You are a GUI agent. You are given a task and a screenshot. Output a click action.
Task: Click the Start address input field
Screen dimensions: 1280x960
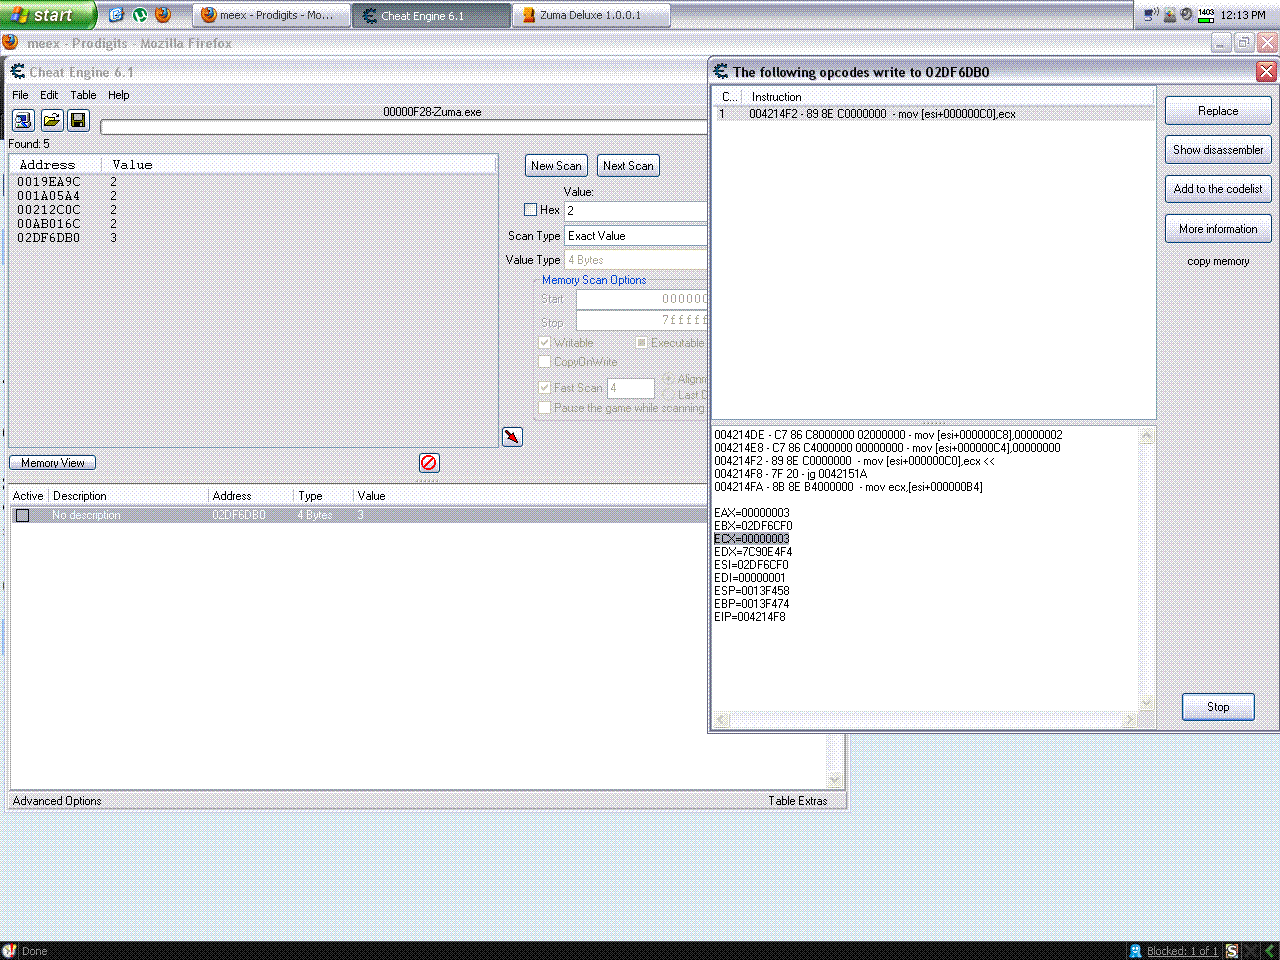[642, 299]
